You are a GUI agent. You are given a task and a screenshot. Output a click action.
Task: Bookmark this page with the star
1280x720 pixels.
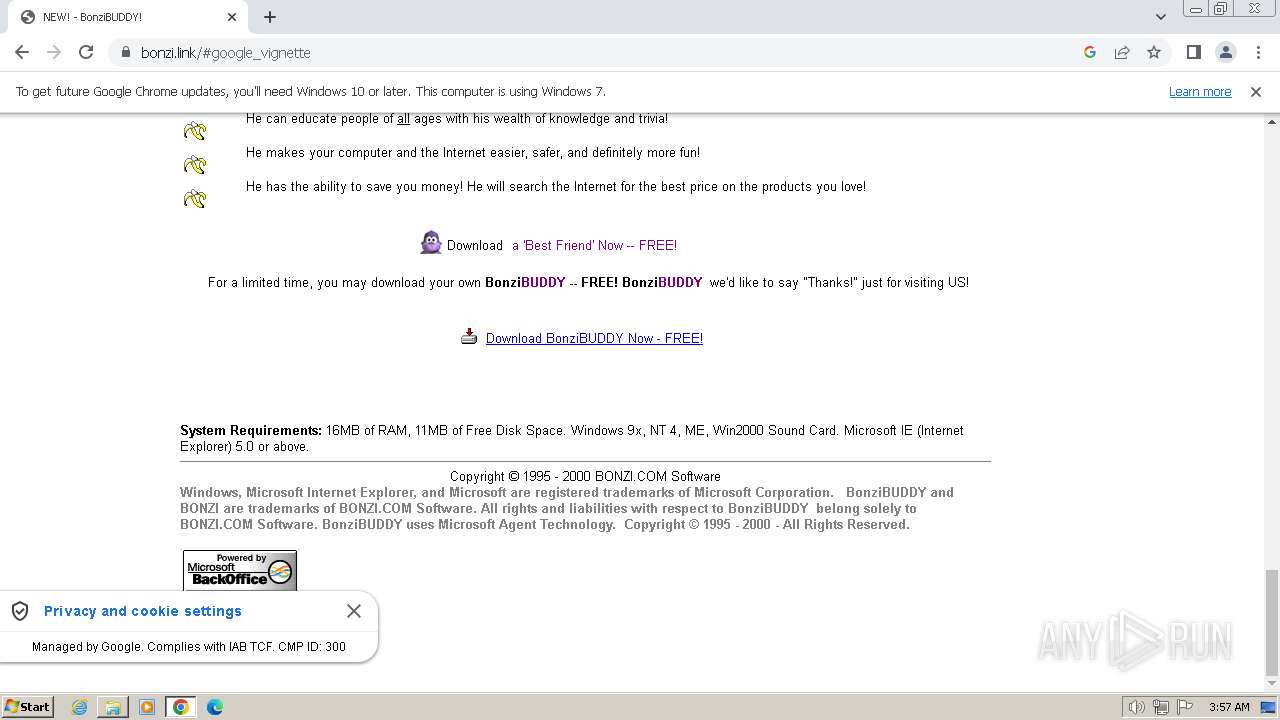coord(1154,52)
